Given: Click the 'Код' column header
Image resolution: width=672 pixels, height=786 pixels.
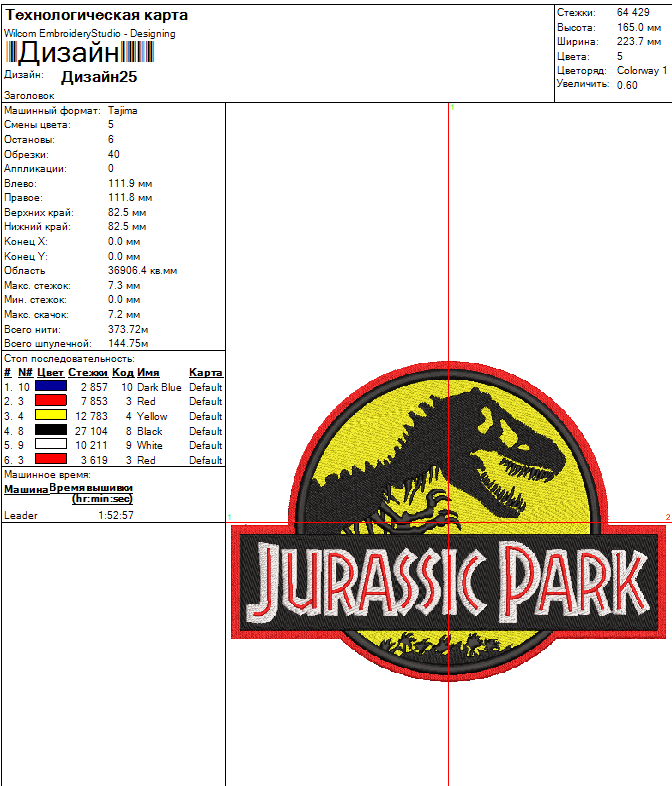Looking at the screenshot, I should [x=123, y=372].
